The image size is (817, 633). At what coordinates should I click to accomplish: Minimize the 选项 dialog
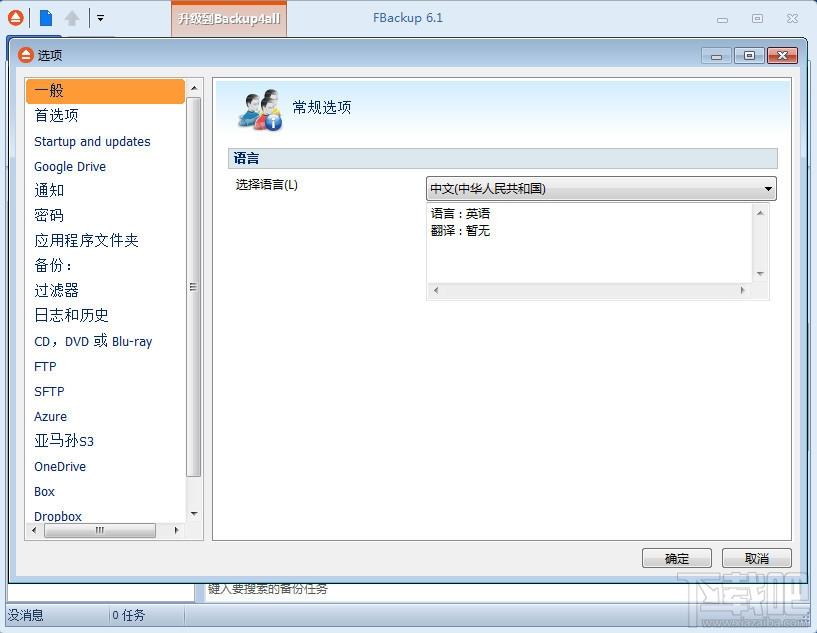tap(716, 56)
